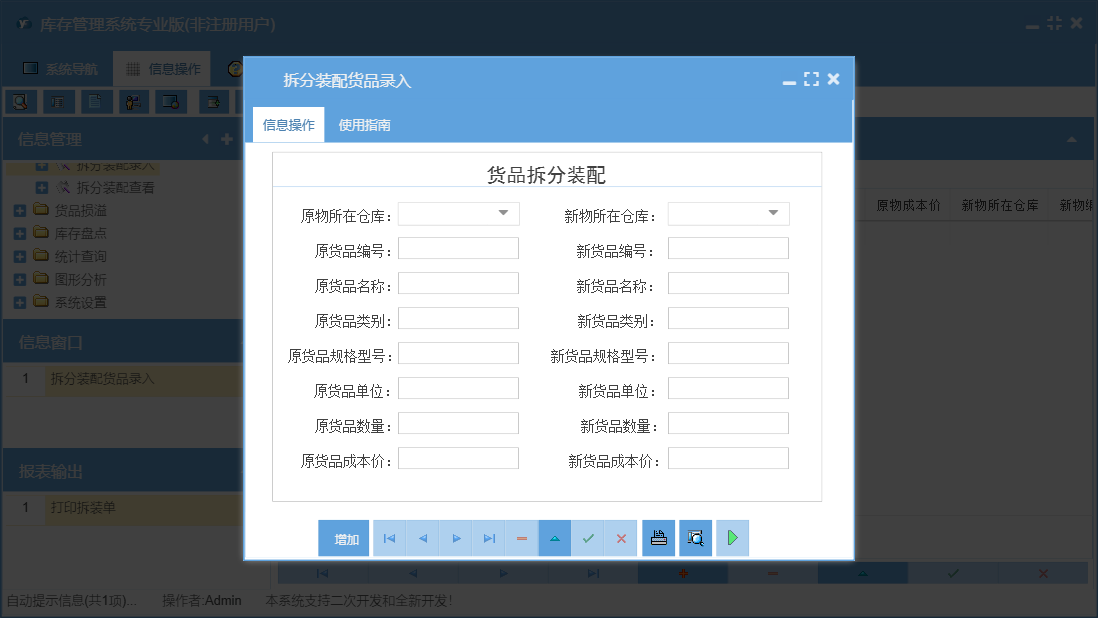Open print preview with the magnifier icon

(694, 538)
